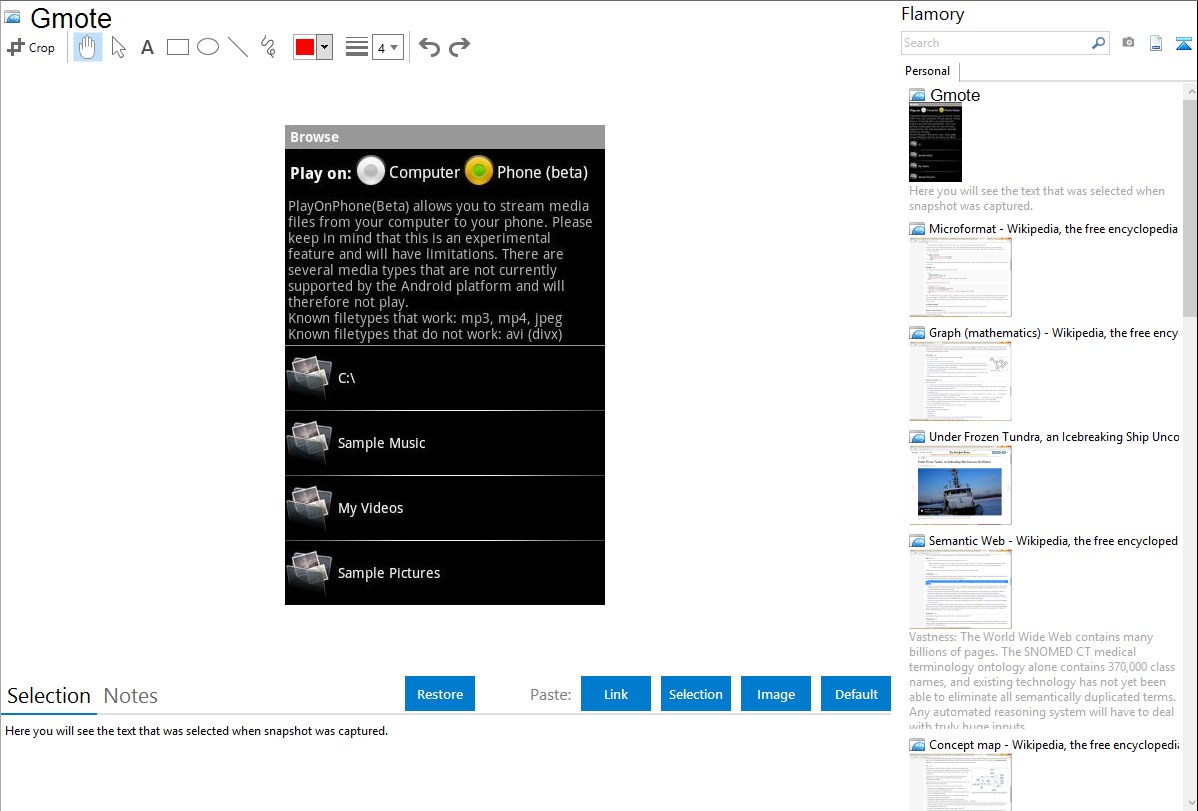Image resolution: width=1198 pixels, height=811 pixels.
Task: Click the app icon beside the Gmote heading
Action: (12, 17)
